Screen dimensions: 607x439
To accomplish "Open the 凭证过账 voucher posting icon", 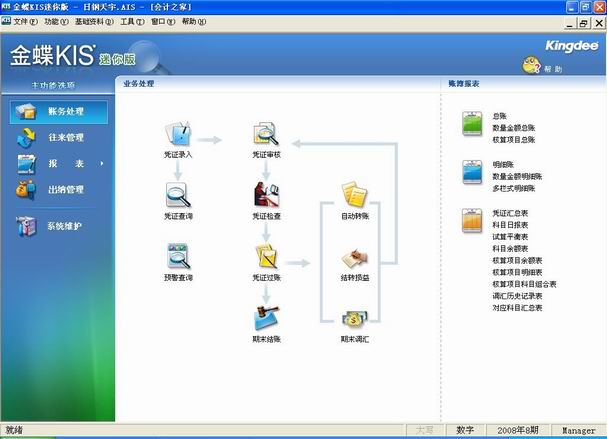I will (266, 256).
